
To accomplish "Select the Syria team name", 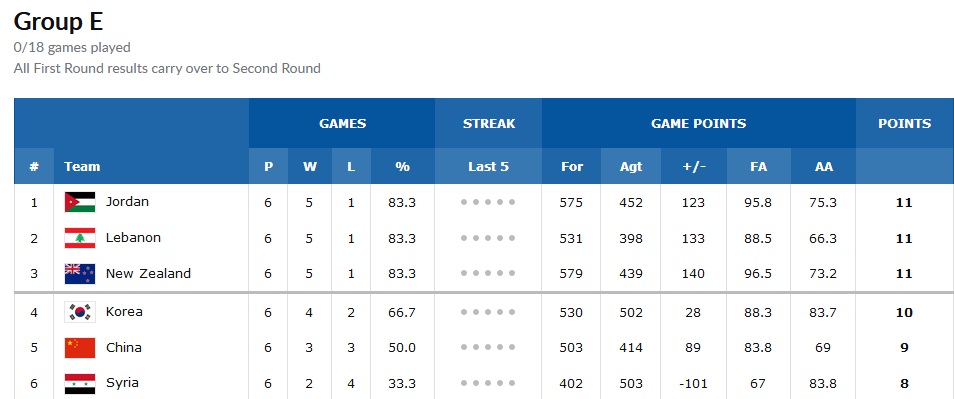I will [x=122, y=383].
